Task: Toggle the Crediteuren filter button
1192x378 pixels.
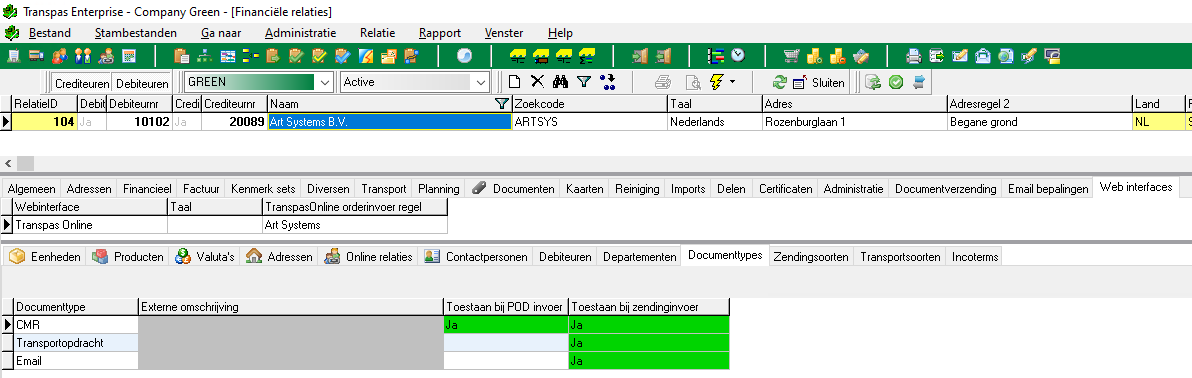Action: (82, 82)
